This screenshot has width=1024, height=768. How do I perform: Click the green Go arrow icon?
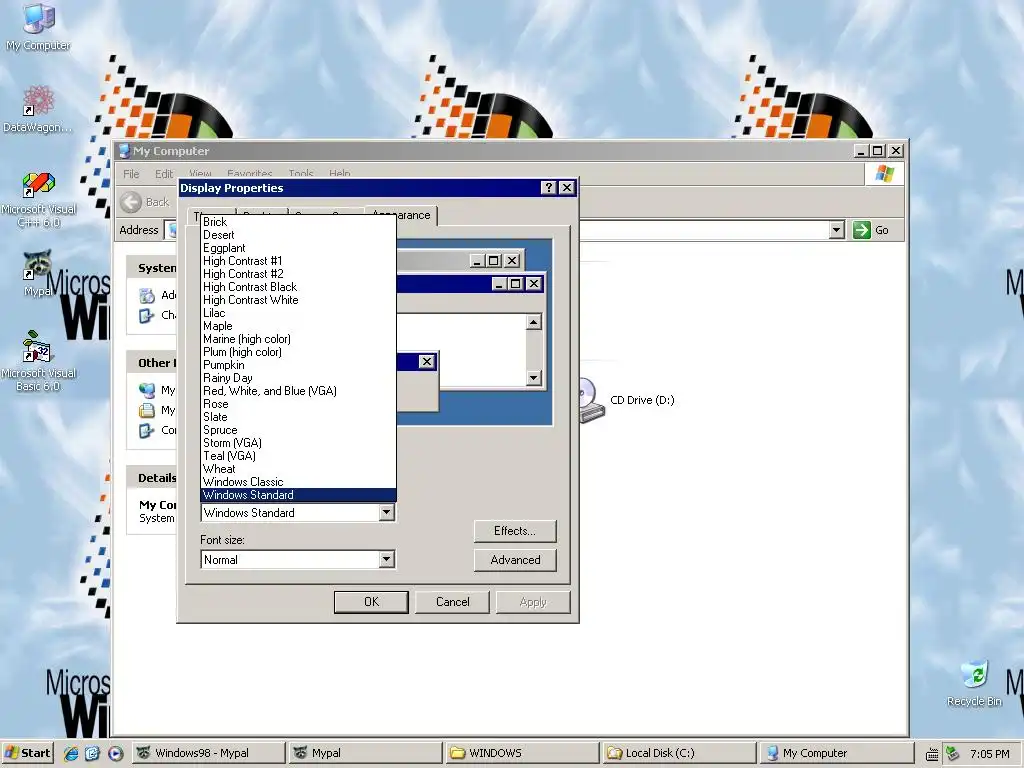pyautogui.click(x=861, y=230)
